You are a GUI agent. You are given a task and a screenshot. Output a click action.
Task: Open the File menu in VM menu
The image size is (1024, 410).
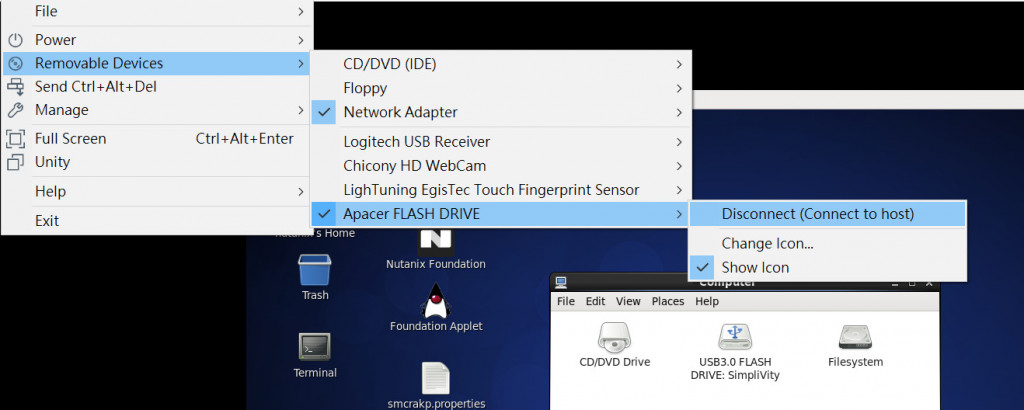157,11
